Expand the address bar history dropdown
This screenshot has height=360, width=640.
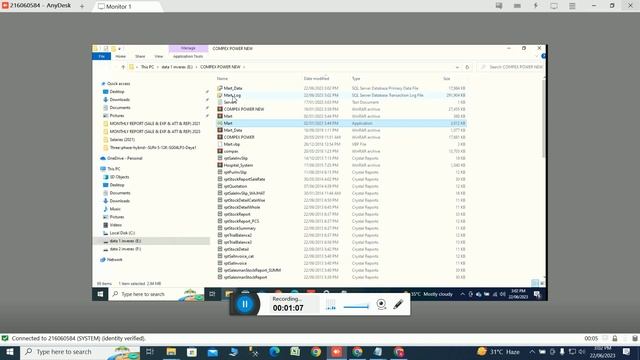click(457, 67)
